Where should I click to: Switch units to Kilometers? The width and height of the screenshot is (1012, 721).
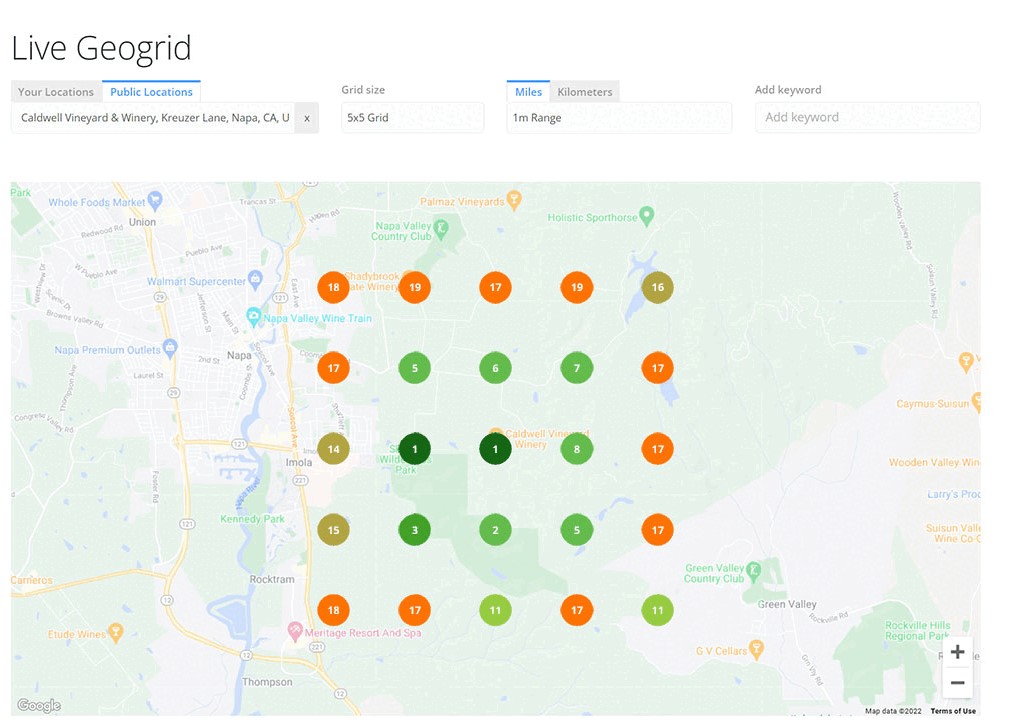pyautogui.click(x=584, y=92)
